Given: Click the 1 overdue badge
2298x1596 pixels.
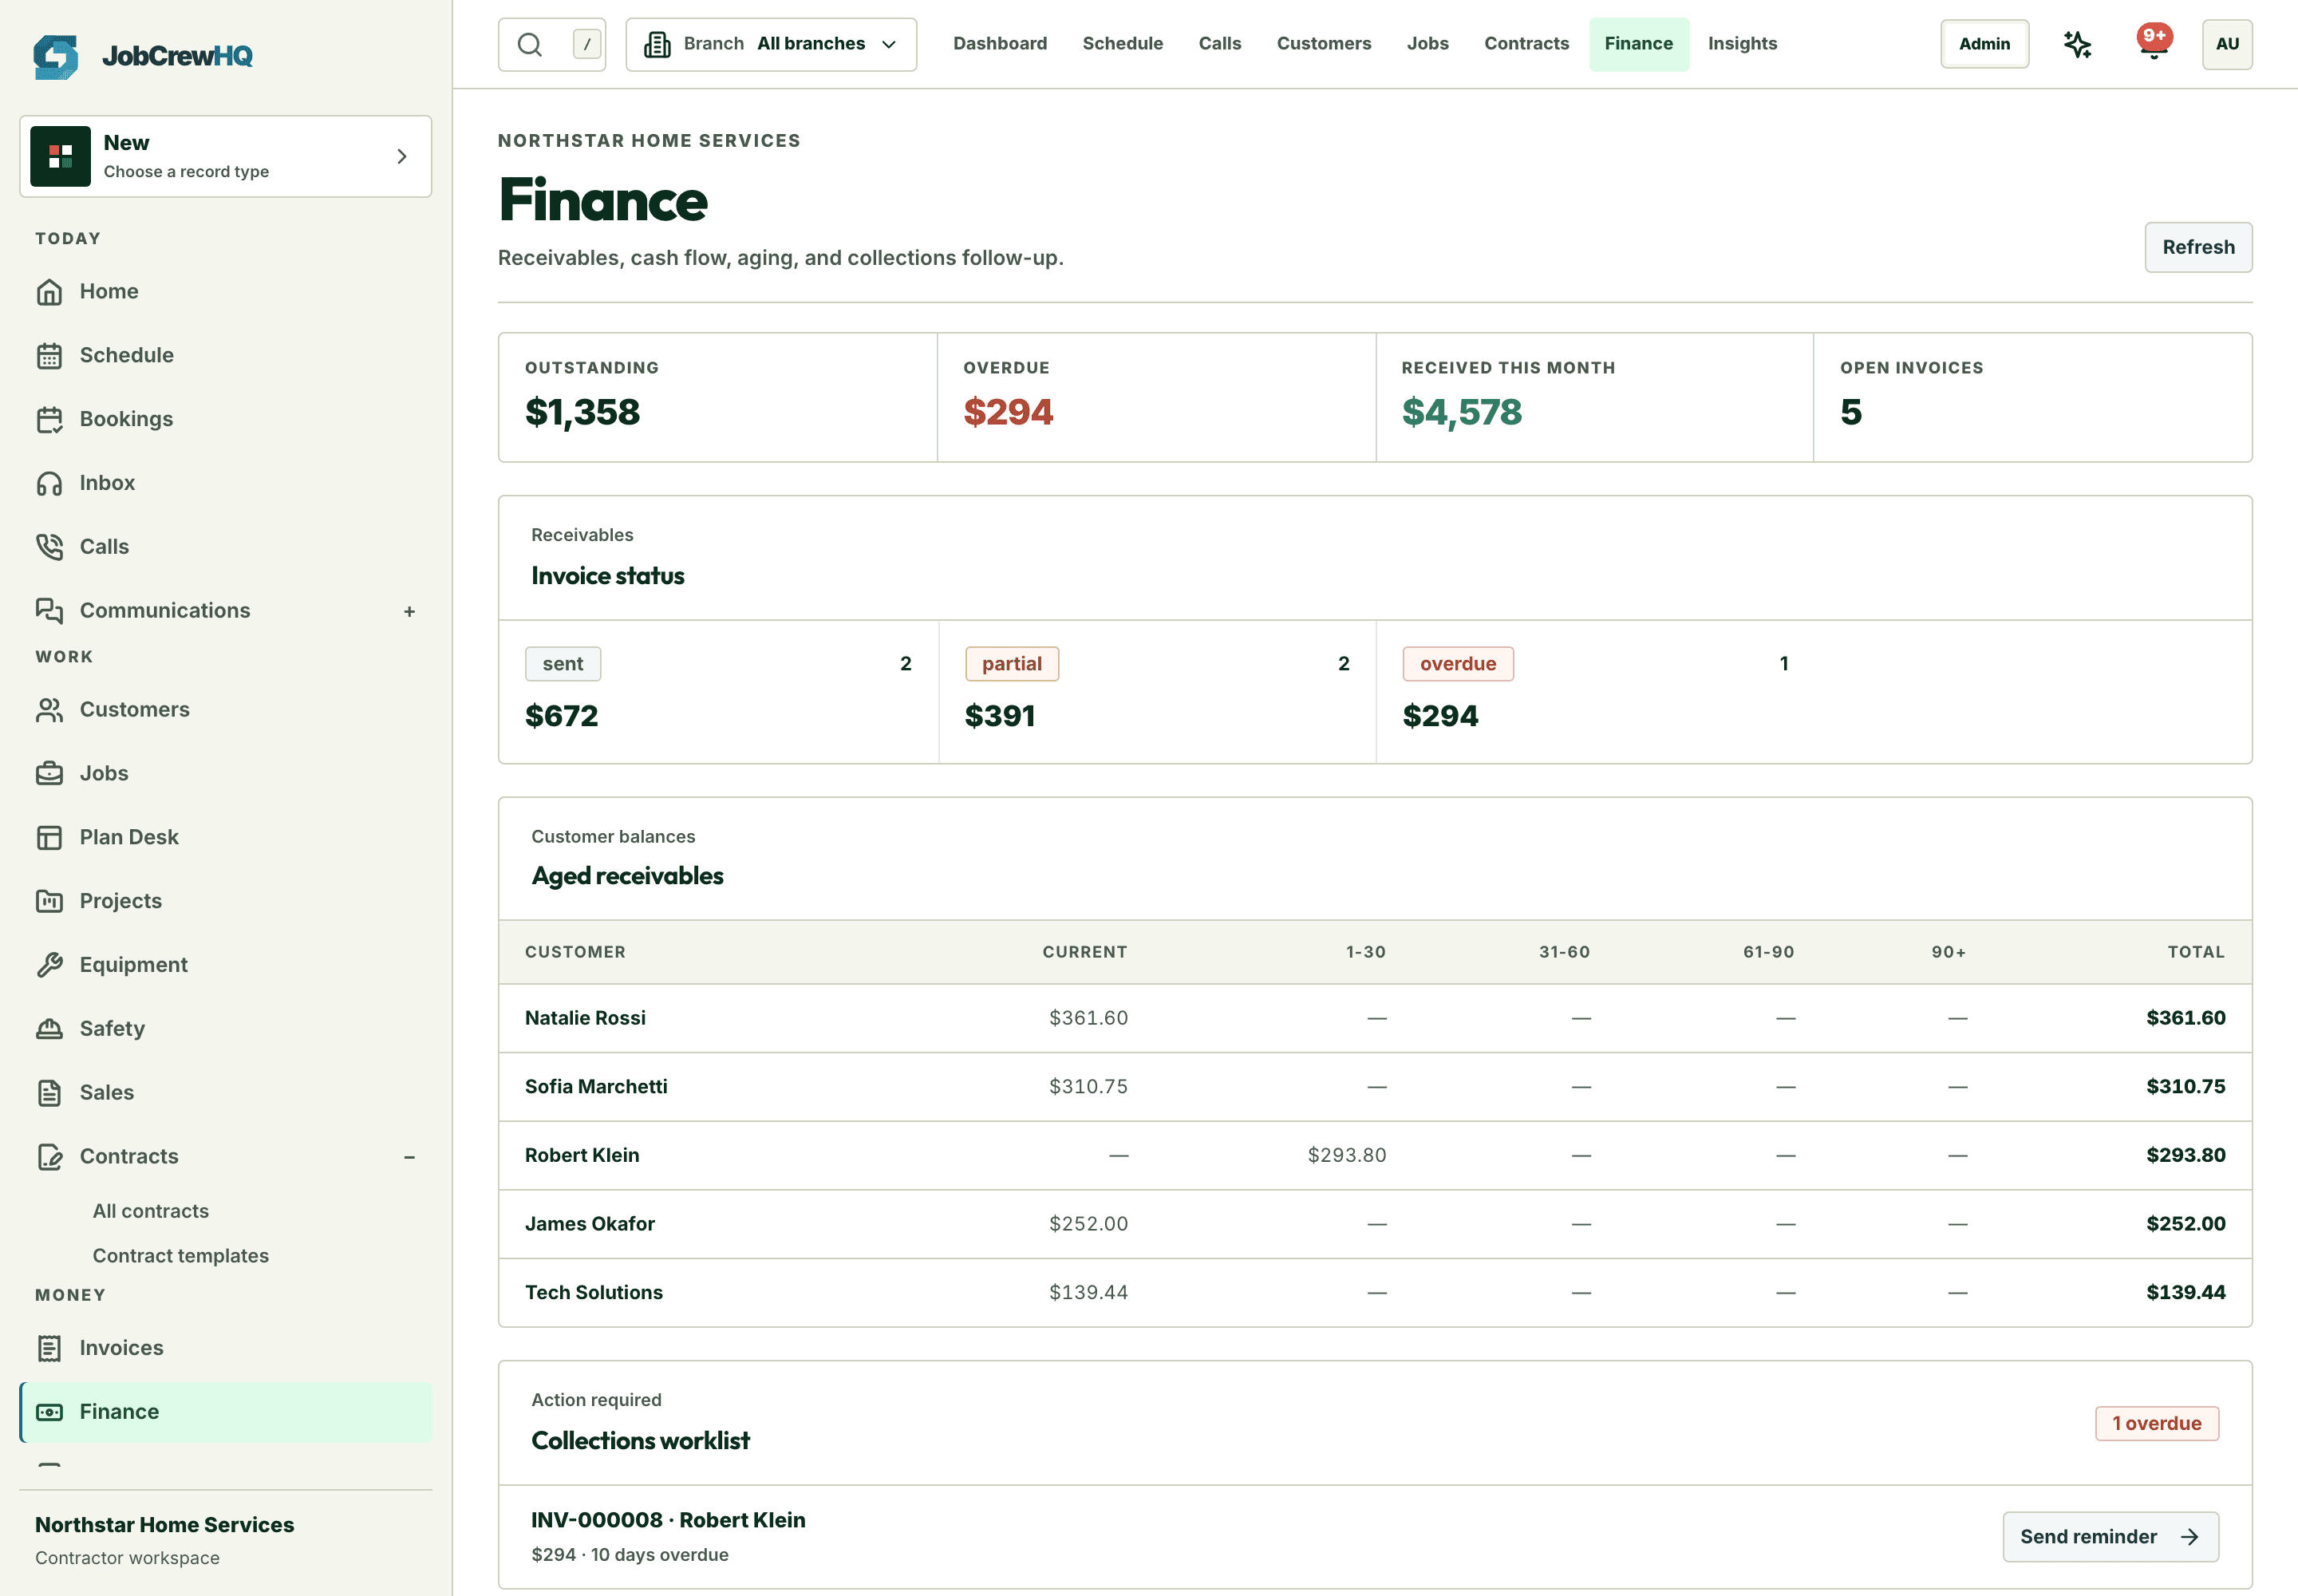Looking at the screenshot, I should (x=2156, y=1423).
